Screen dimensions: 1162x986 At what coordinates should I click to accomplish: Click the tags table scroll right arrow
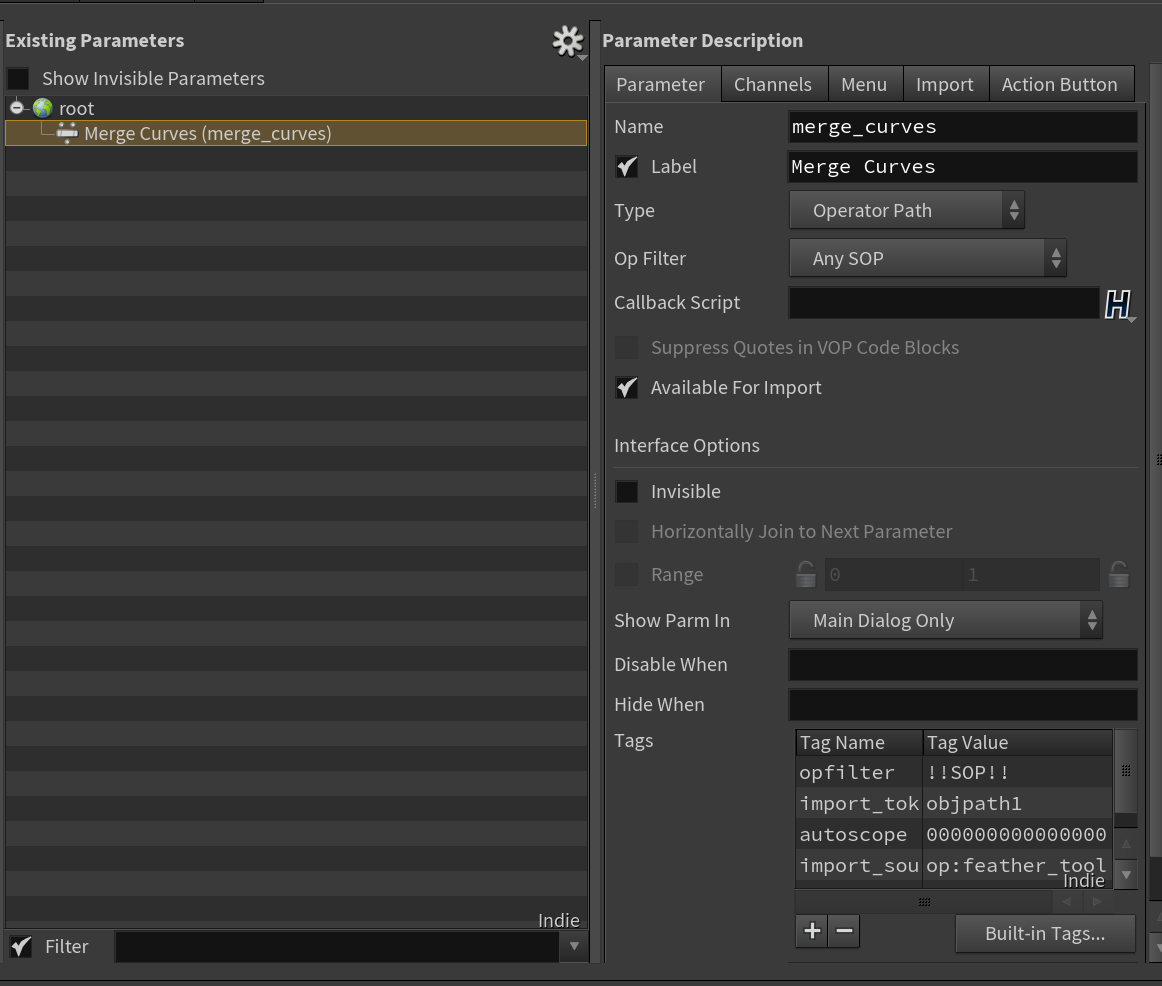[x=1098, y=902]
